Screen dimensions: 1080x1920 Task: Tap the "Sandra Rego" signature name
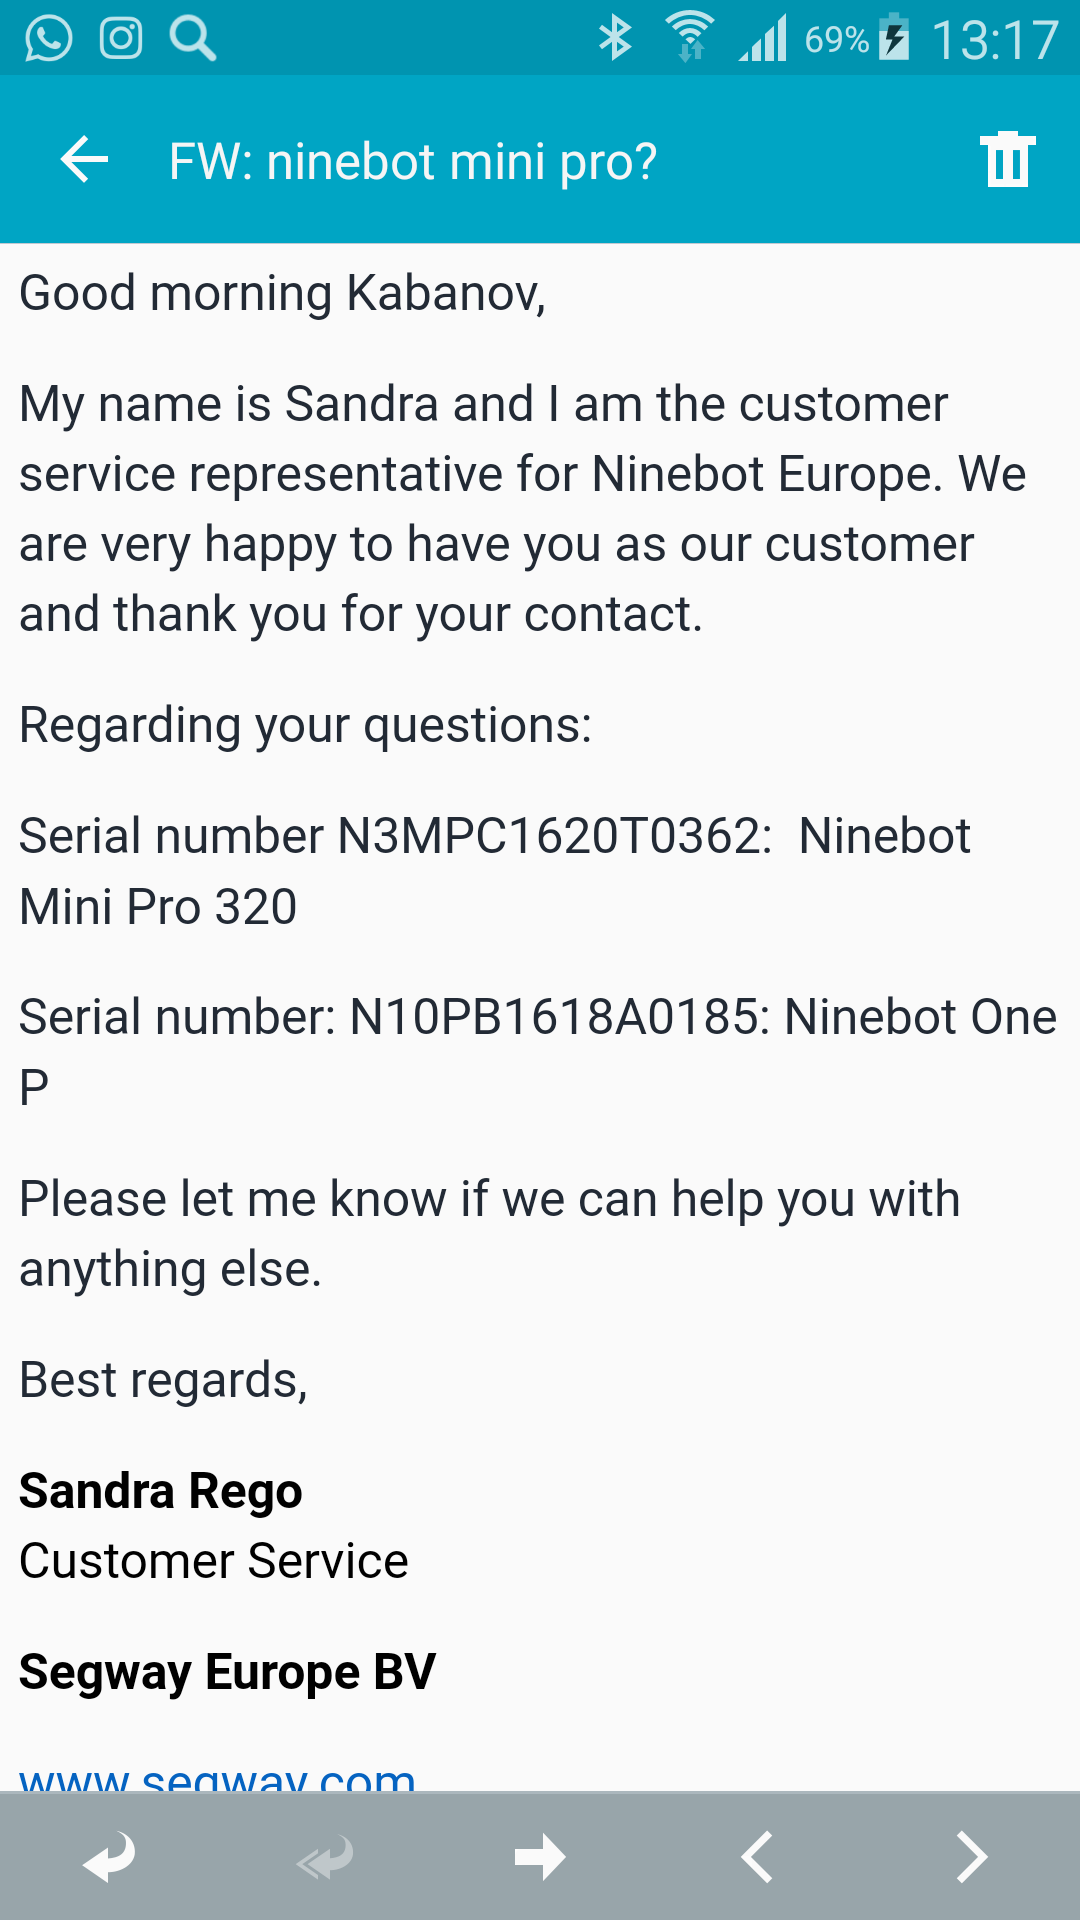161,1491
